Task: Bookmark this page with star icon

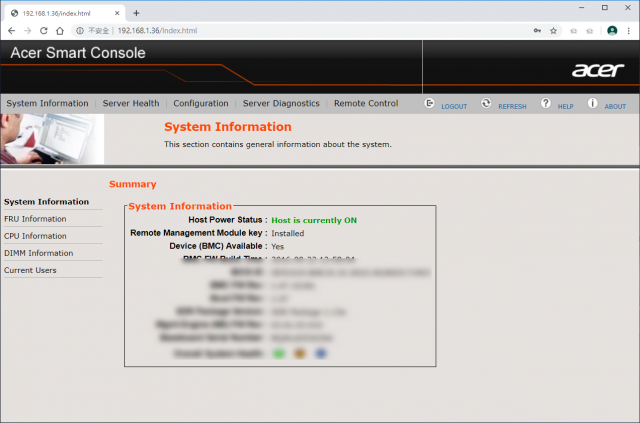Action: (553, 31)
